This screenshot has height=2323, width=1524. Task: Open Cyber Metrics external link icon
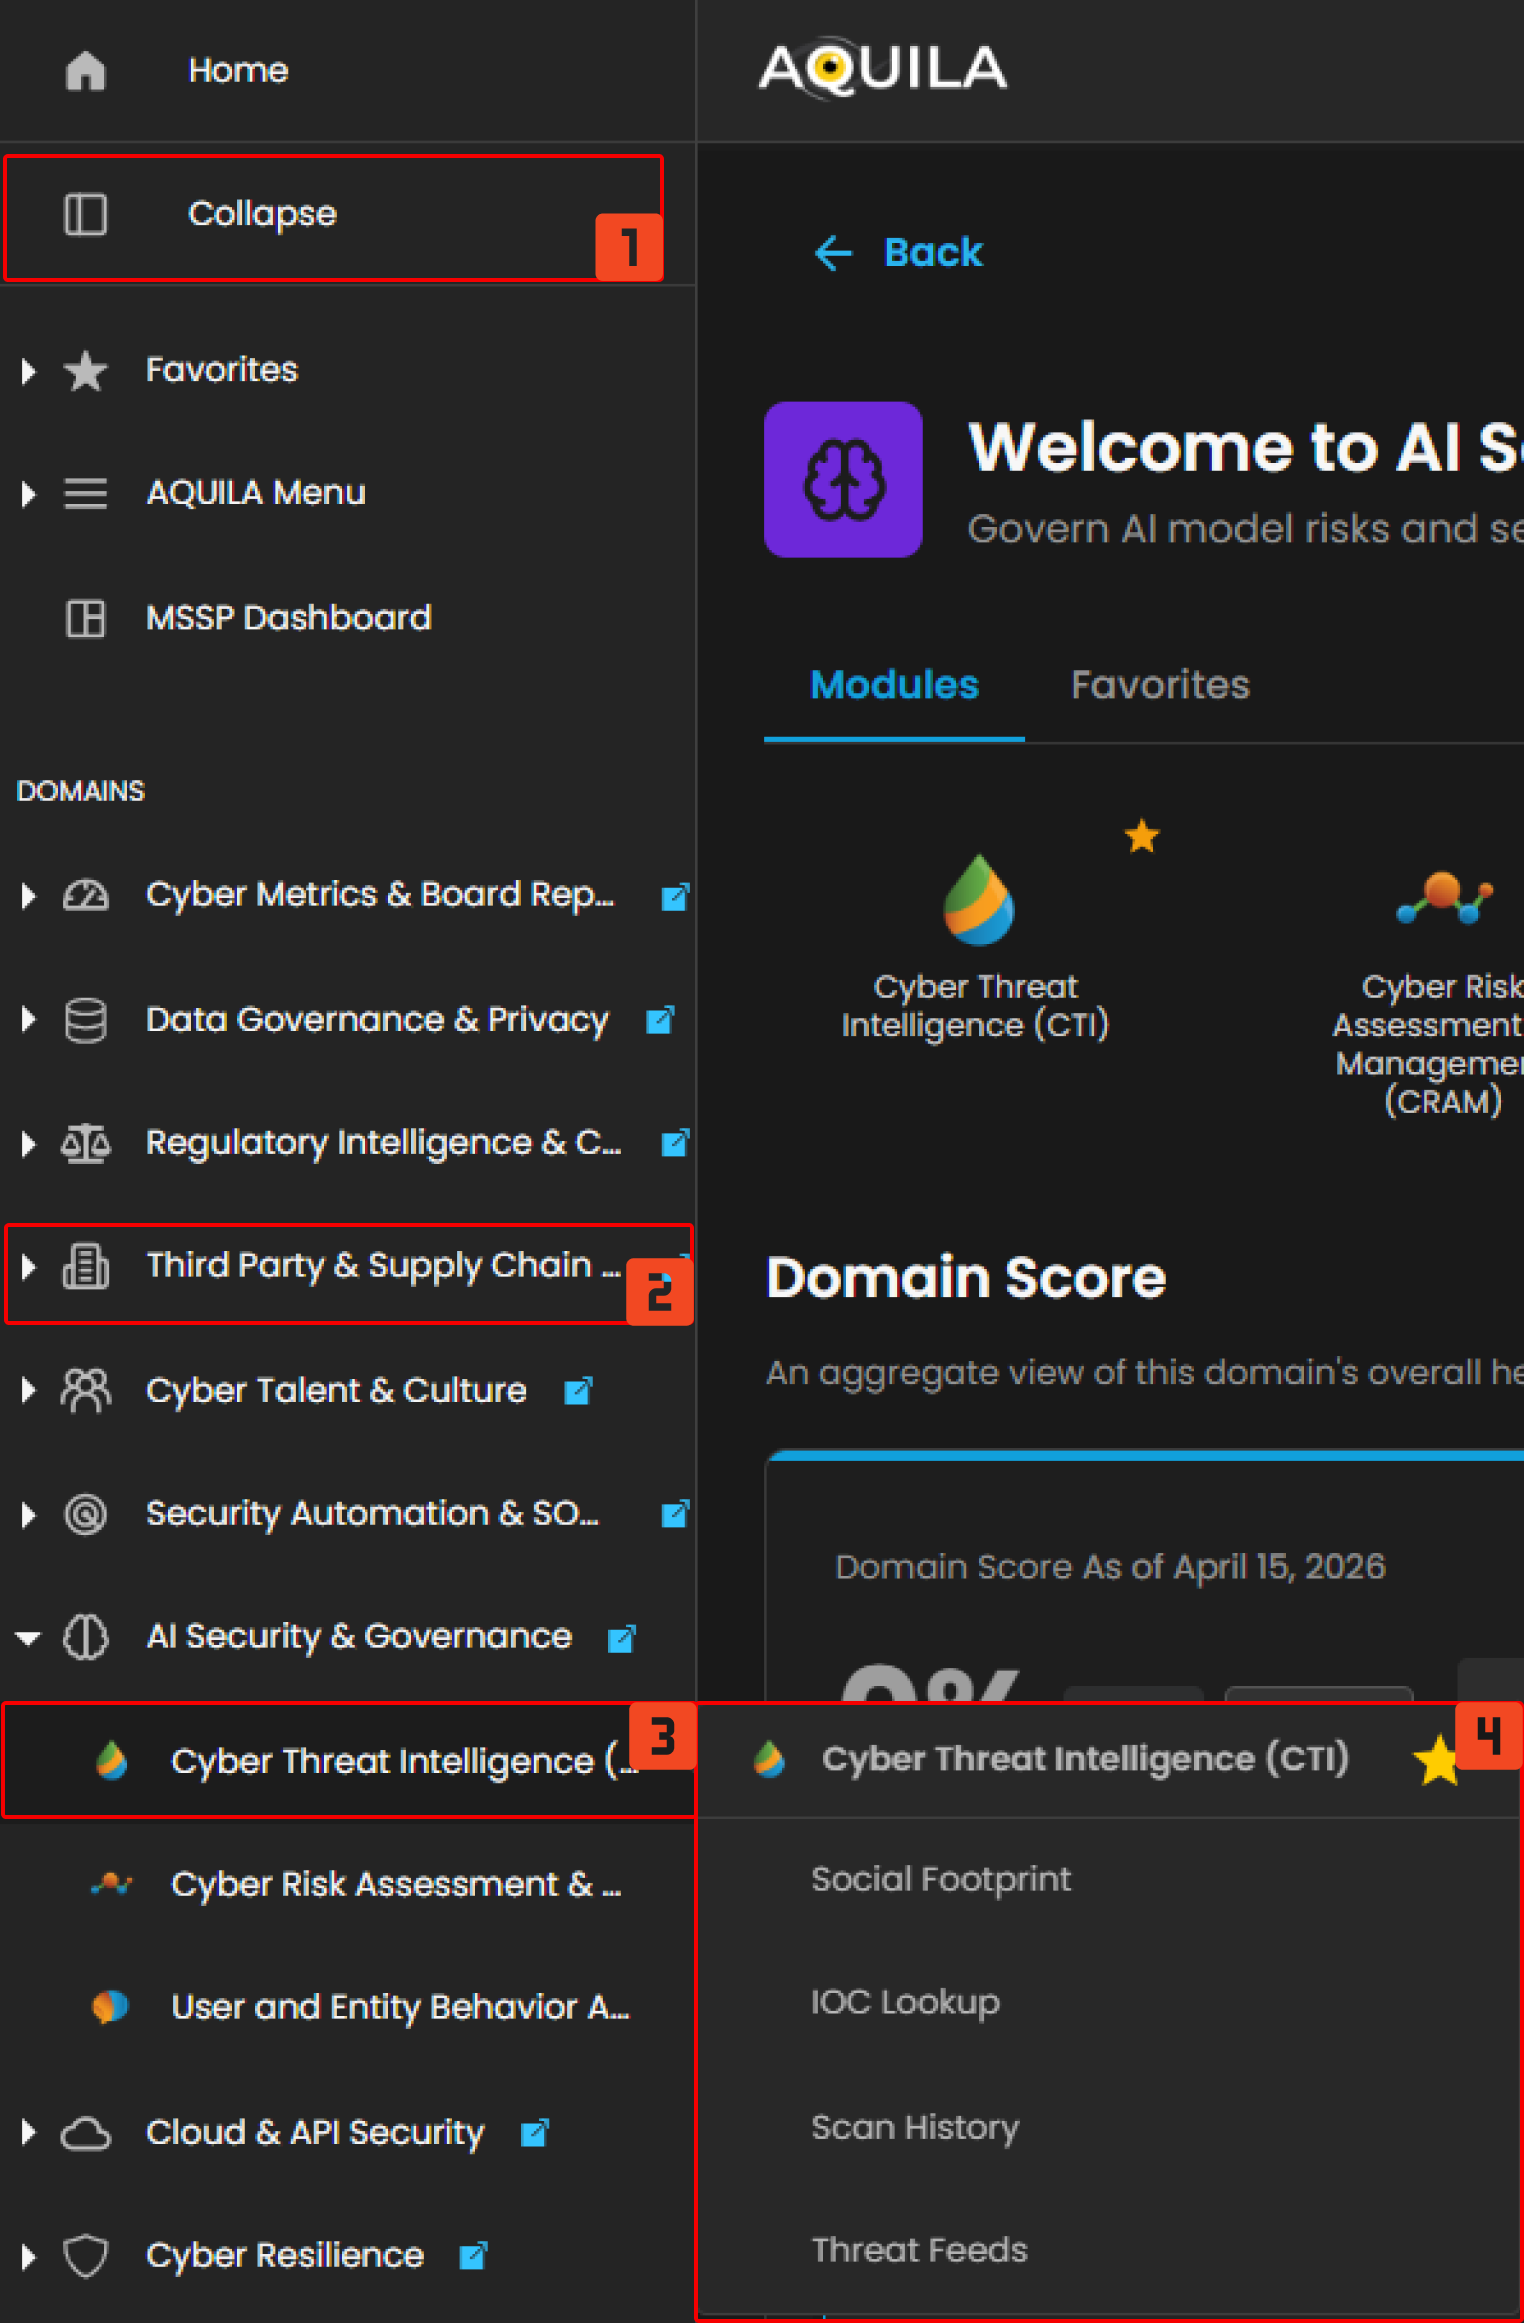(675, 897)
